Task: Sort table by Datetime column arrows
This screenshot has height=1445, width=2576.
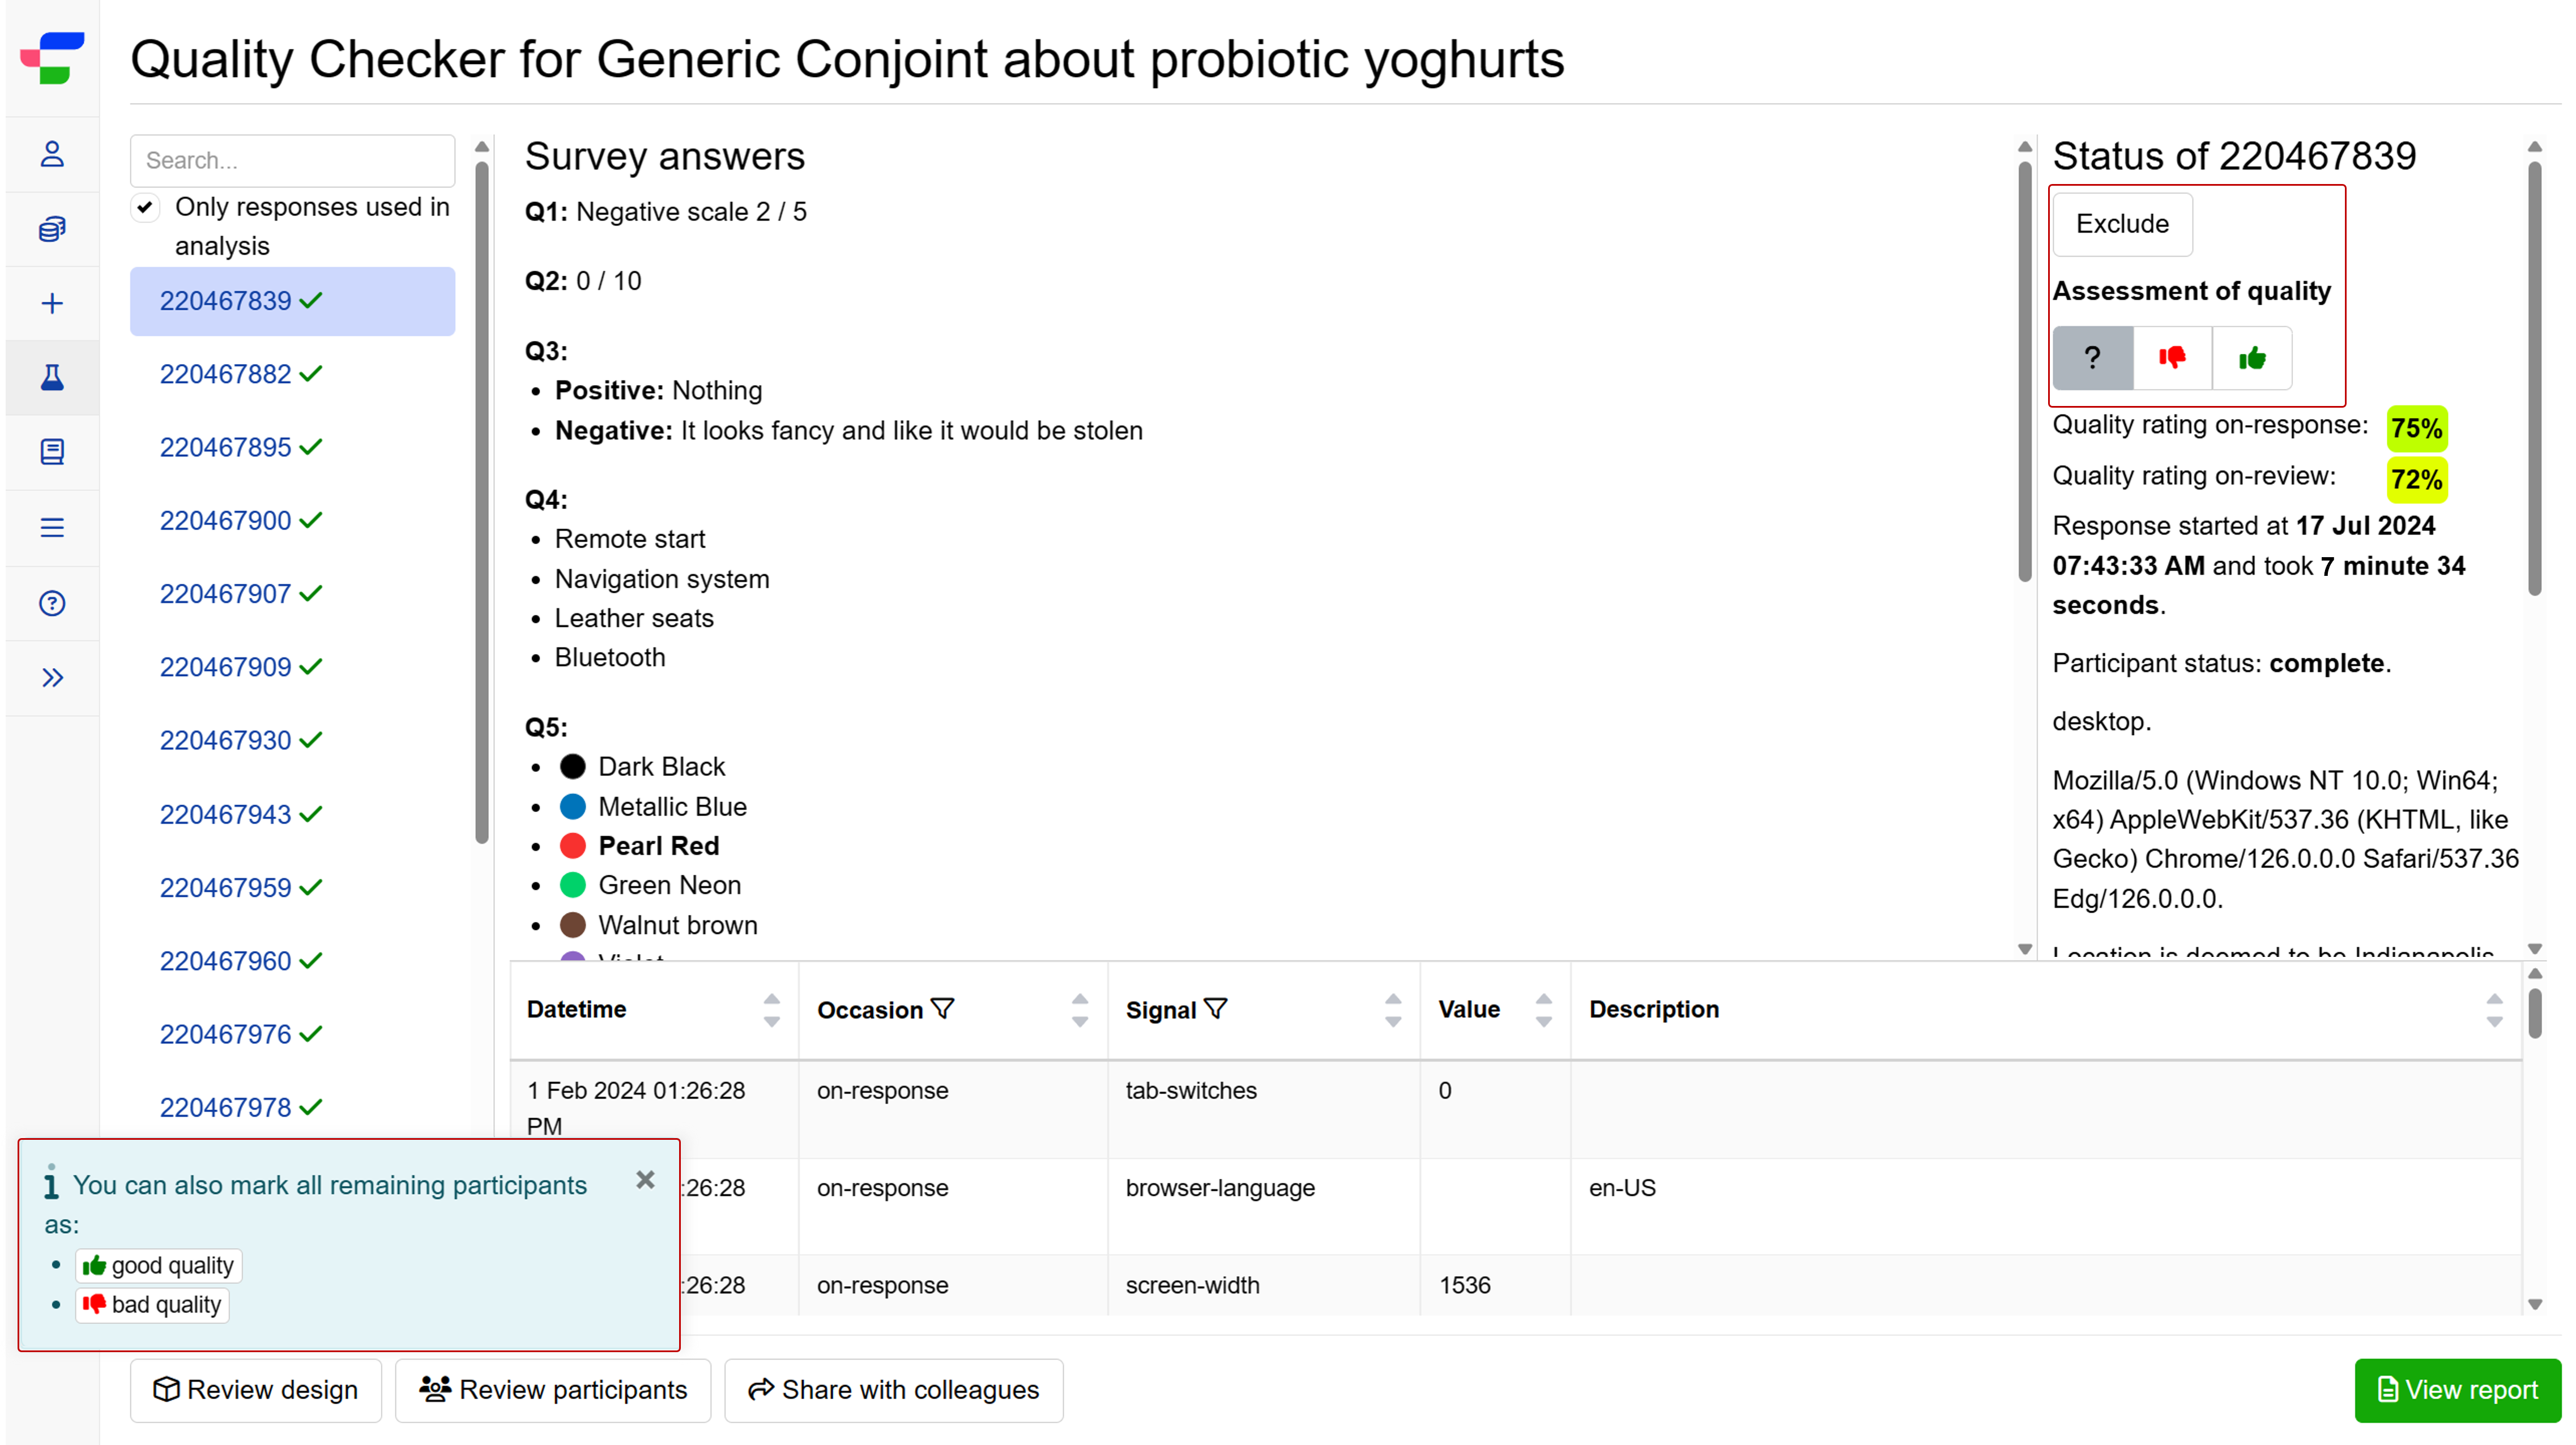Action: tap(771, 1010)
